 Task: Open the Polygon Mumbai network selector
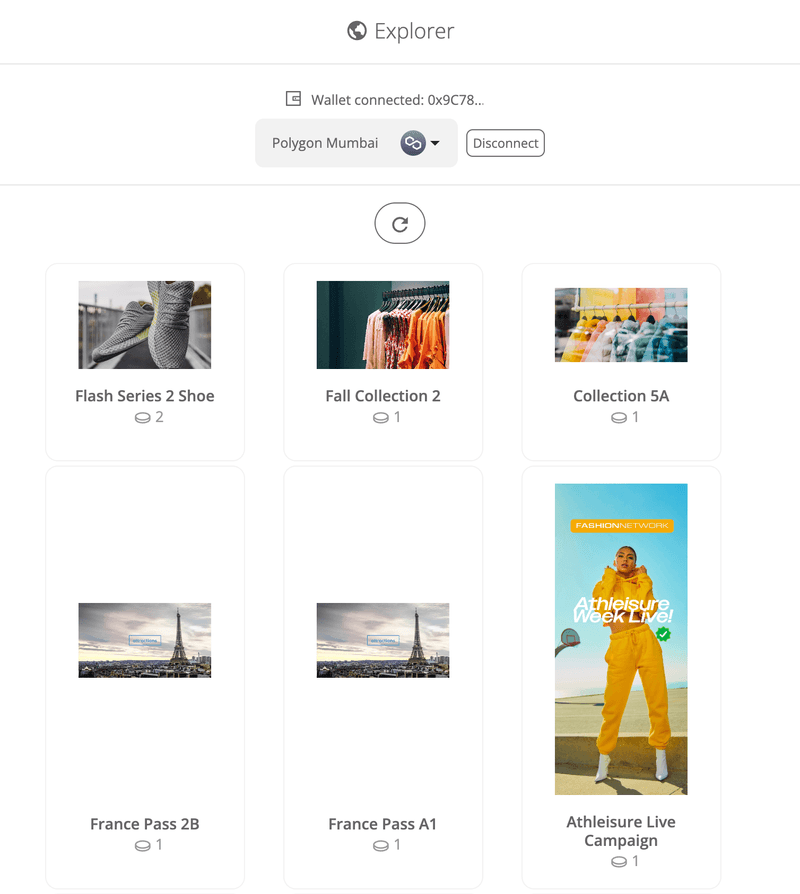click(326, 143)
